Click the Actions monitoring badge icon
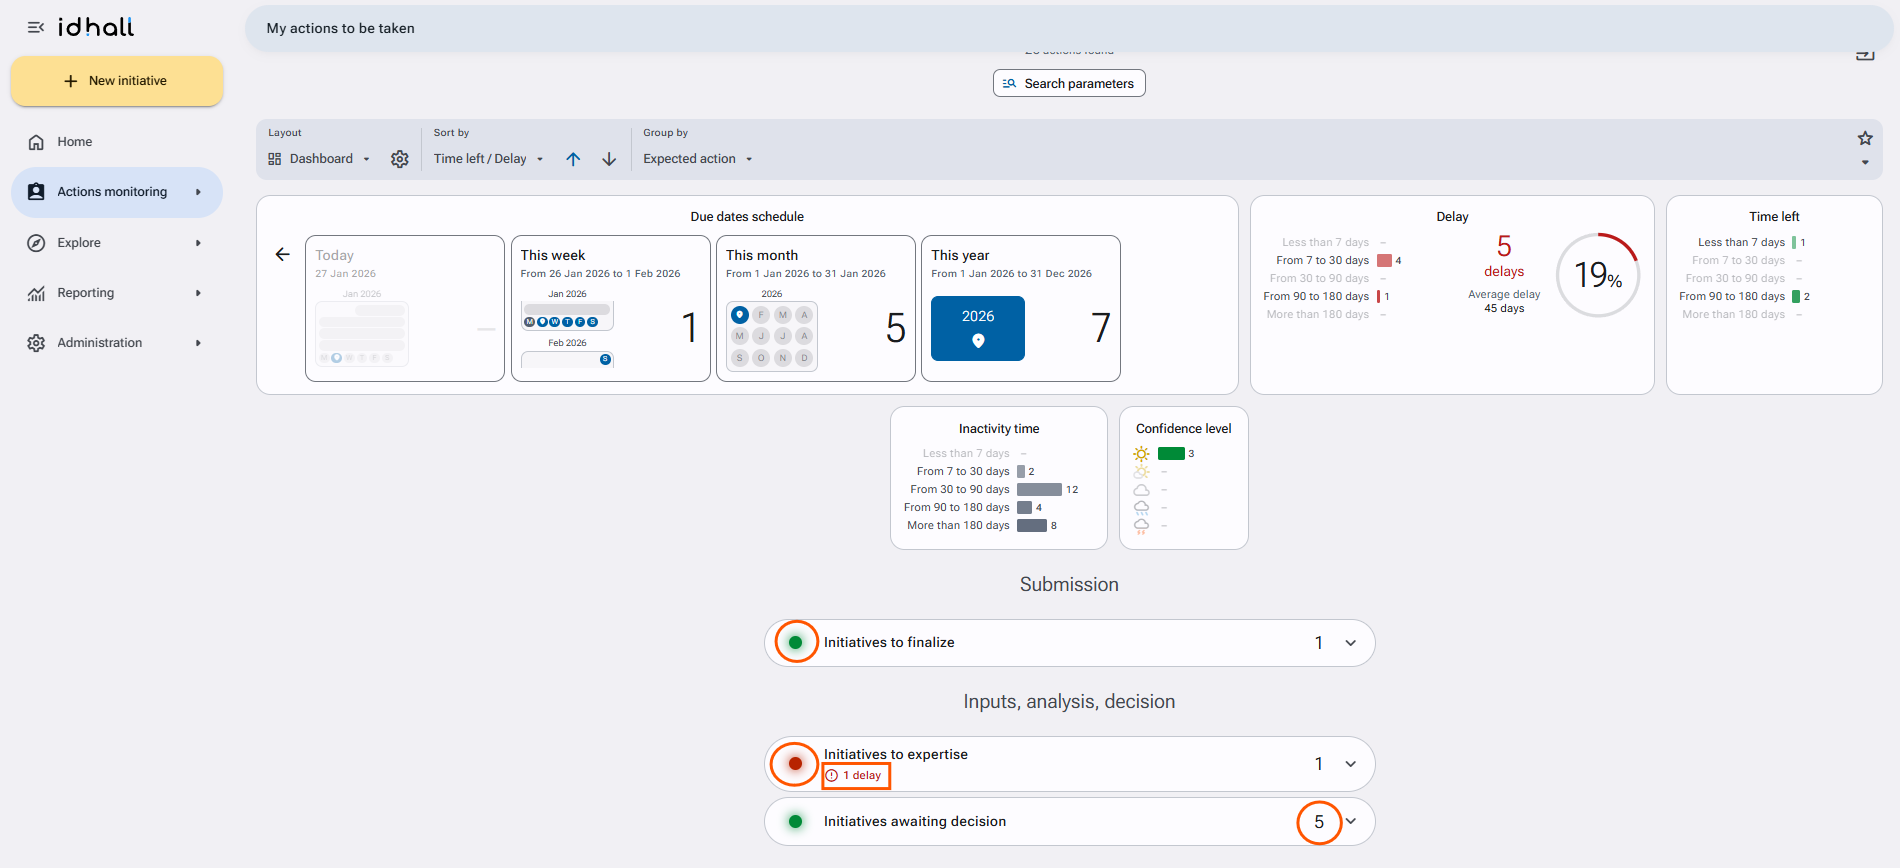Image resolution: width=1900 pixels, height=868 pixels. (36, 192)
